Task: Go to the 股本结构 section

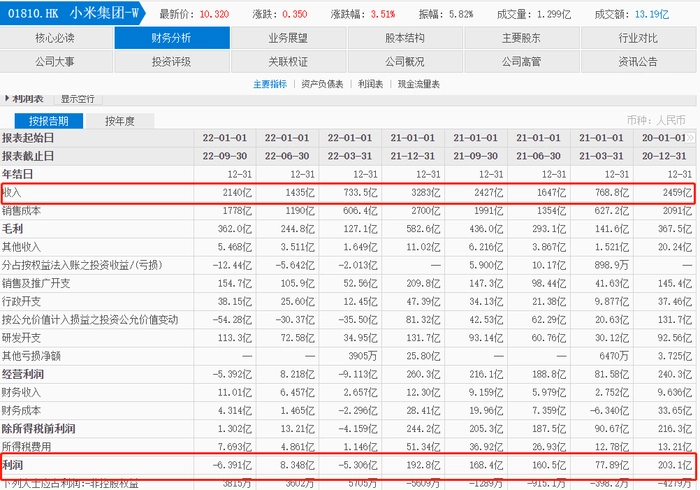Action: (x=404, y=38)
